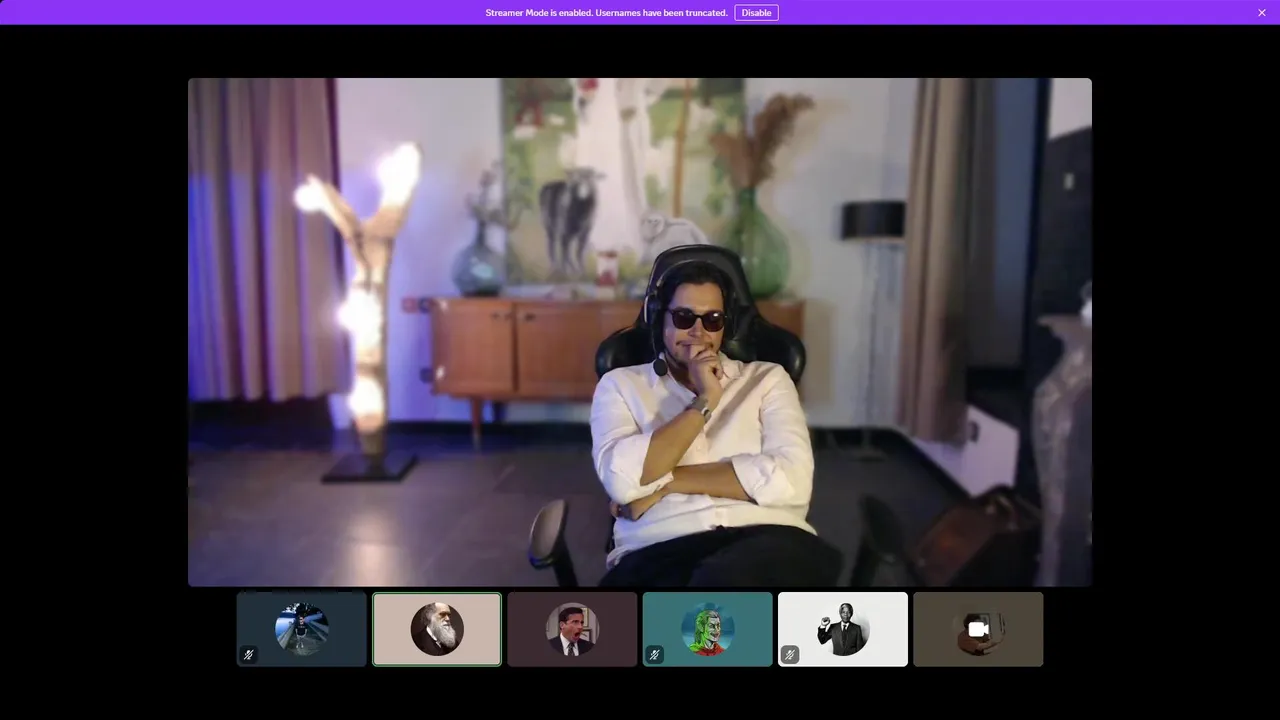
Task: Click Disable in the Streamer Mode banner
Action: 756,13
